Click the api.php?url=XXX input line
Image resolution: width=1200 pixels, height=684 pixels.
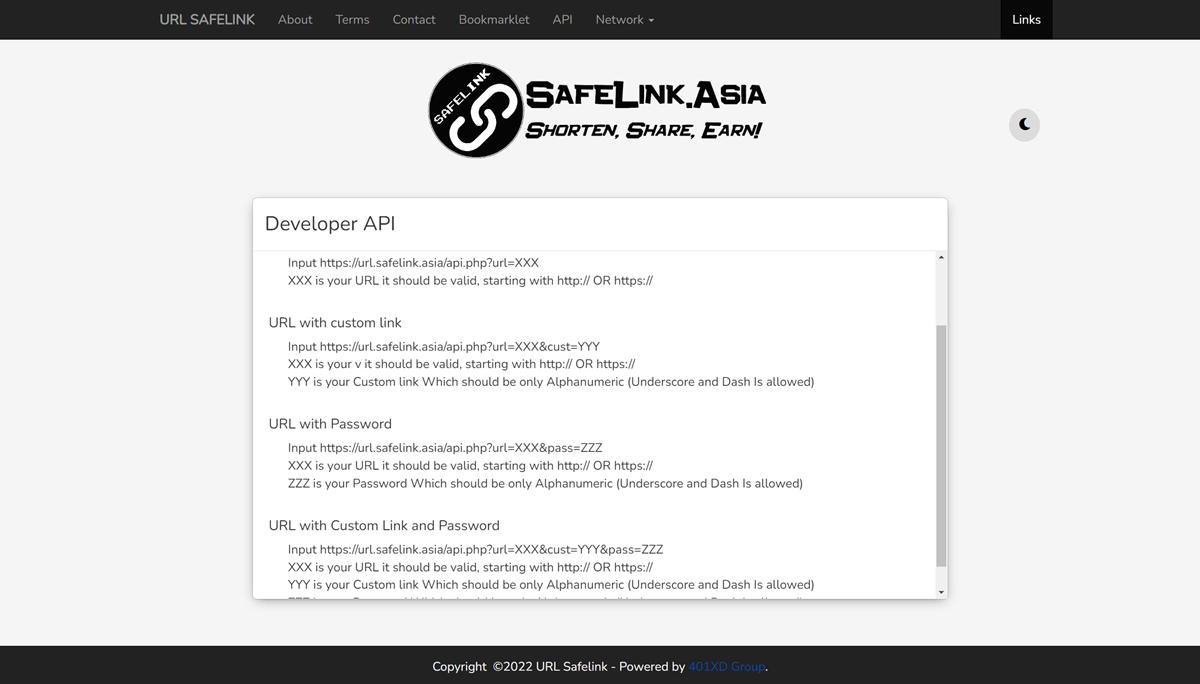pos(413,263)
